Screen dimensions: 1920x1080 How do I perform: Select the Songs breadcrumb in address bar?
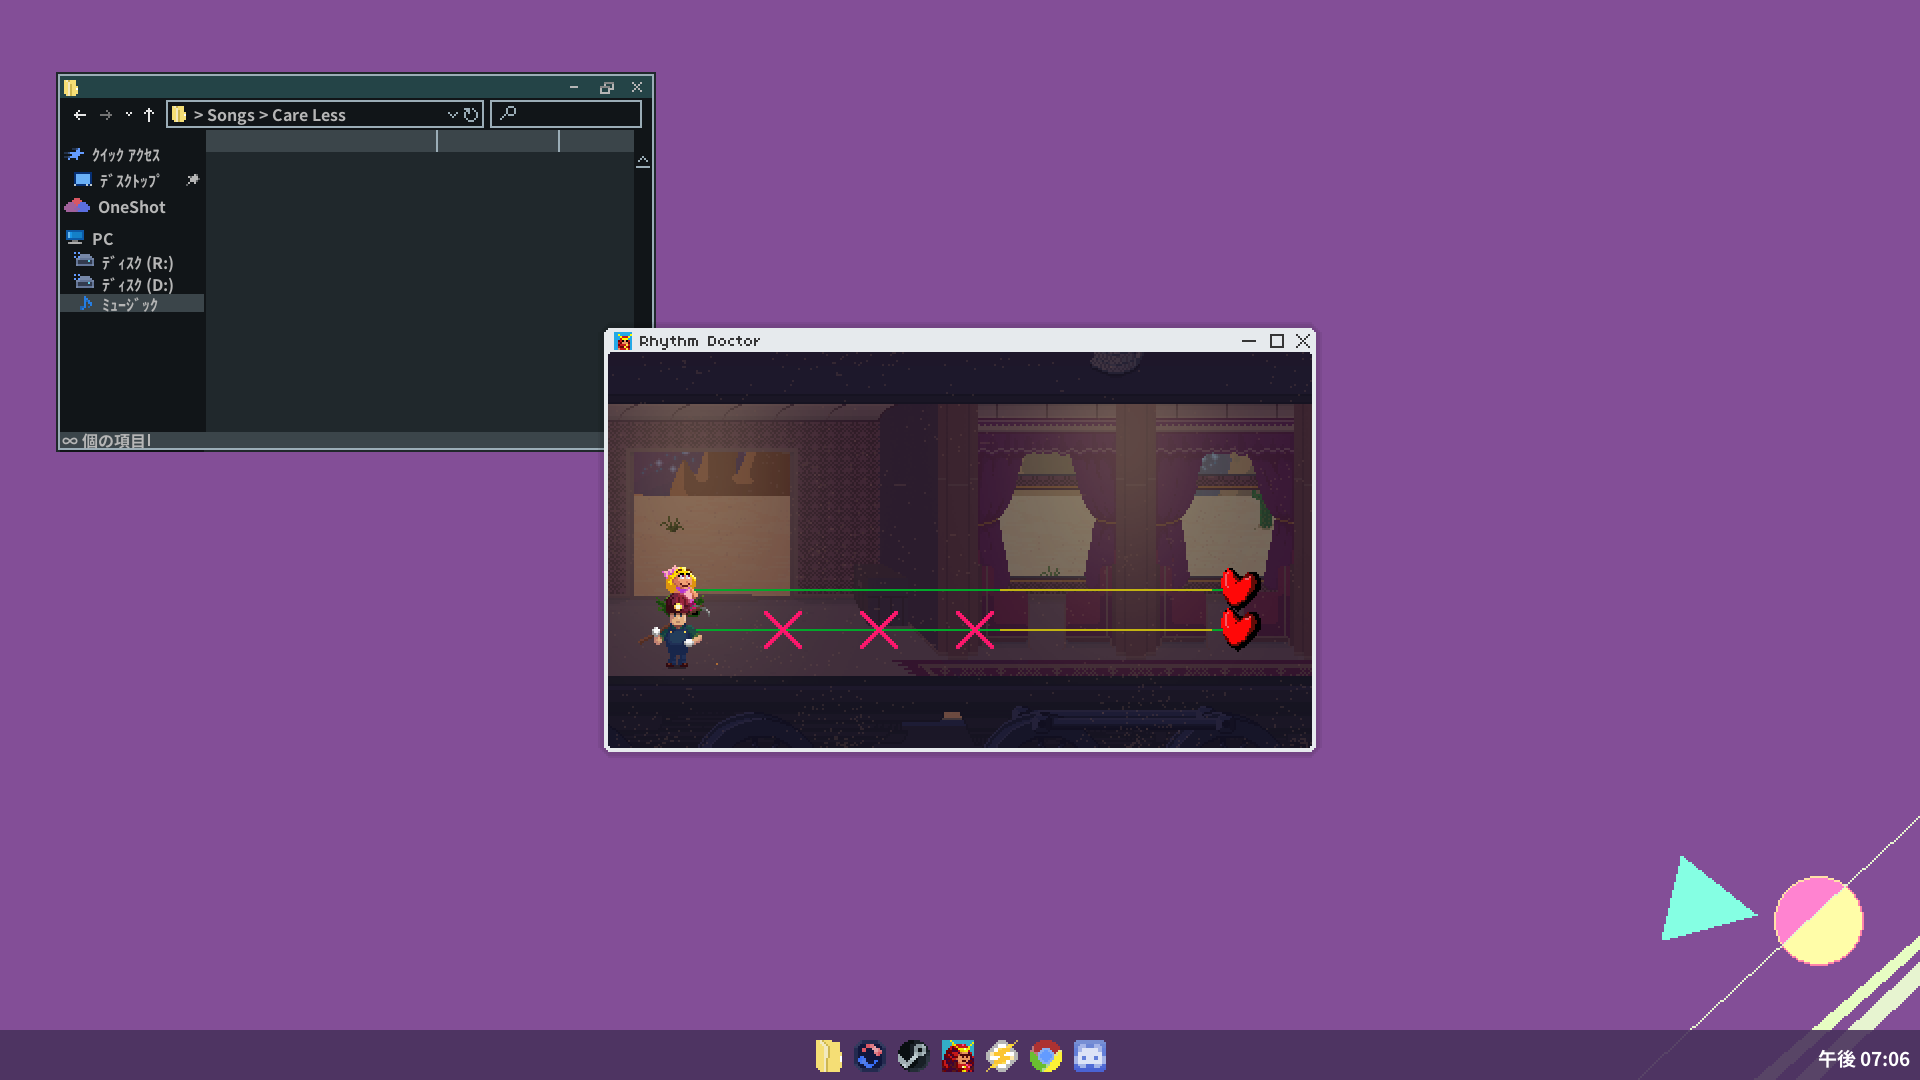tap(231, 115)
